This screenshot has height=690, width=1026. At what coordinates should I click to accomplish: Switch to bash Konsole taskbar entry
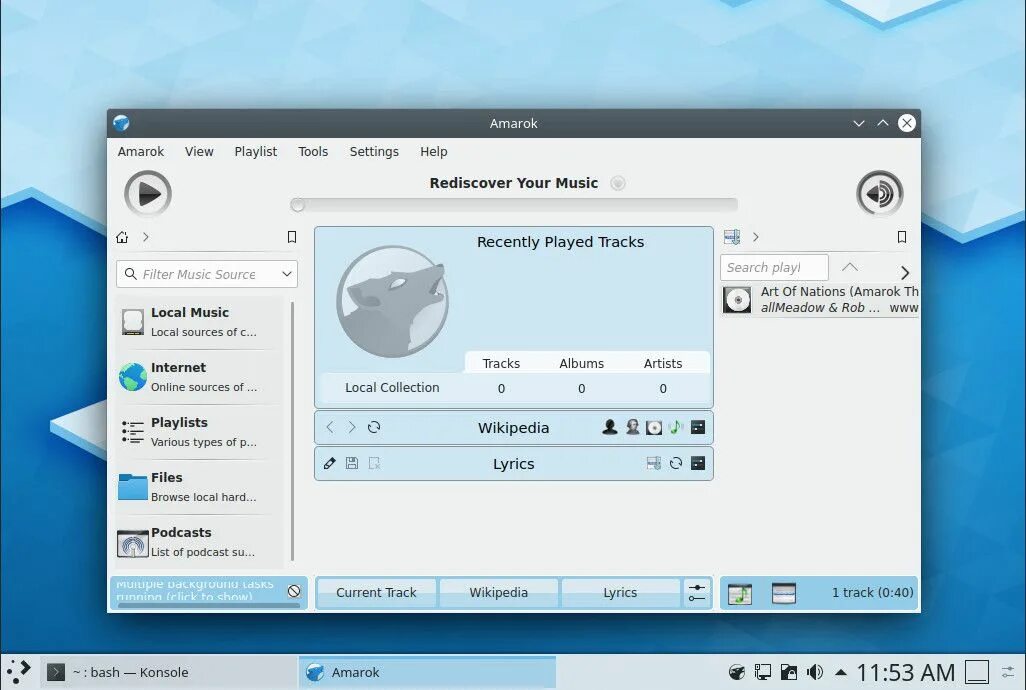click(169, 672)
